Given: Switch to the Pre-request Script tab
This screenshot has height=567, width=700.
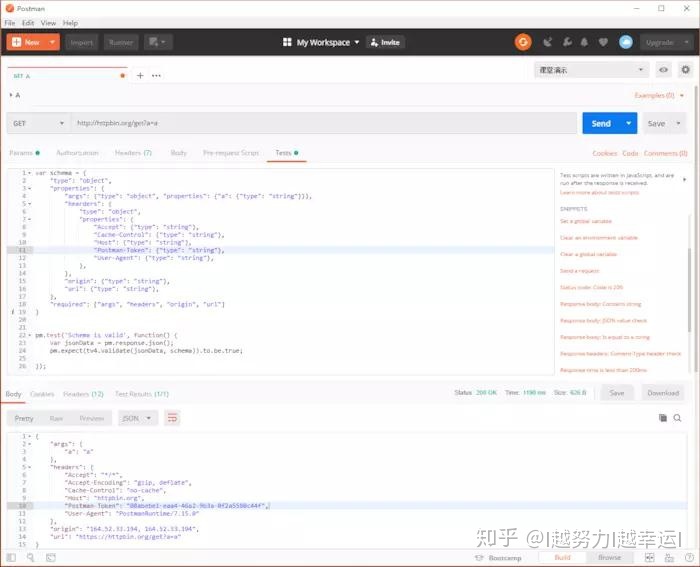Looking at the screenshot, I should point(231,153).
